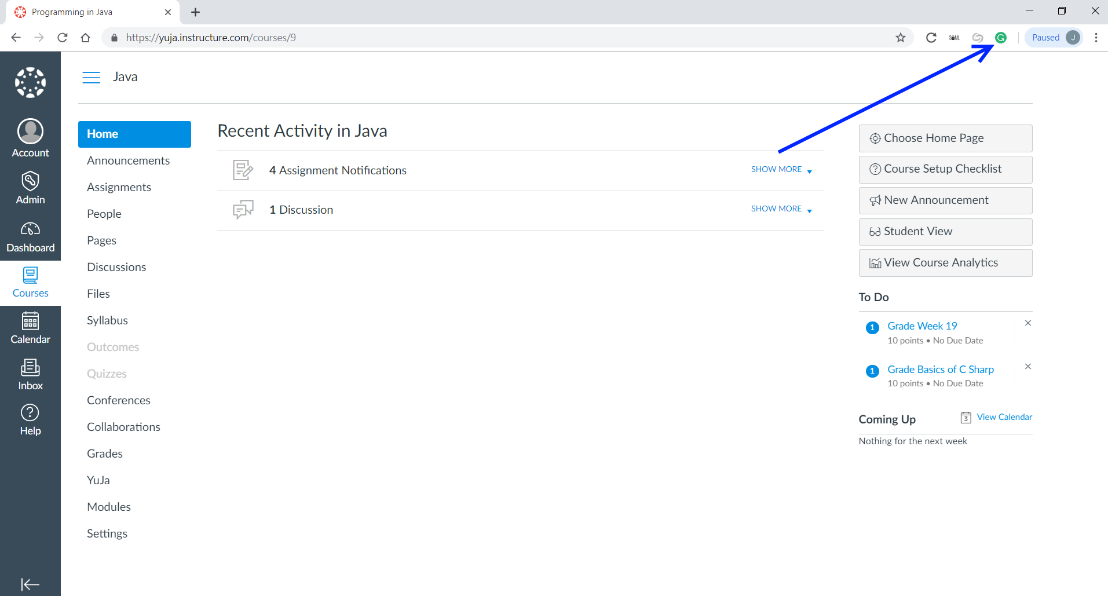Expand Show More for 1 Discussion
The height and width of the screenshot is (596, 1108).
[782, 209]
